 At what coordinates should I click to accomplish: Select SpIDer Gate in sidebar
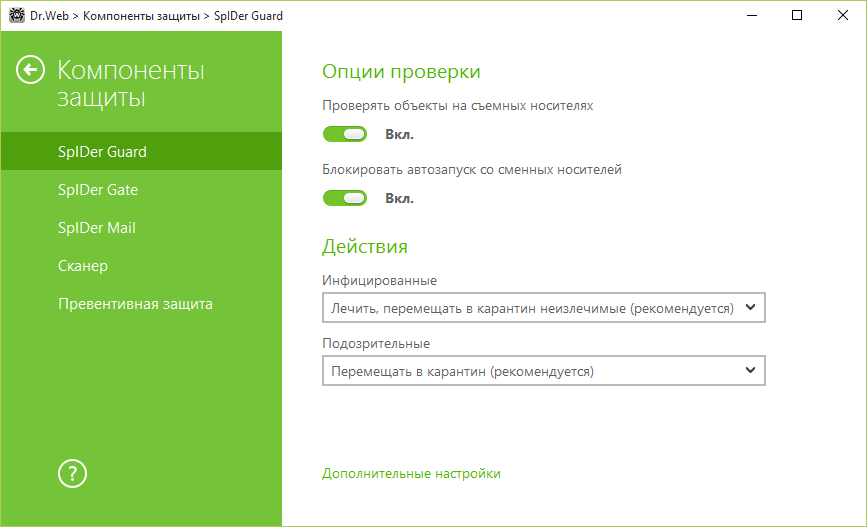[x=142, y=189]
